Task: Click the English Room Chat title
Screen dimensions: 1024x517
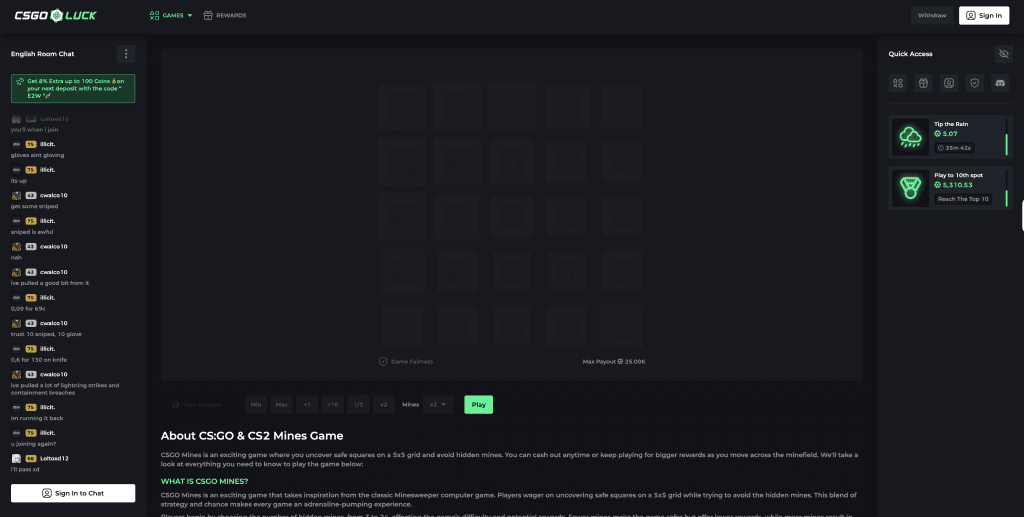Action: [x=42, y=54]
